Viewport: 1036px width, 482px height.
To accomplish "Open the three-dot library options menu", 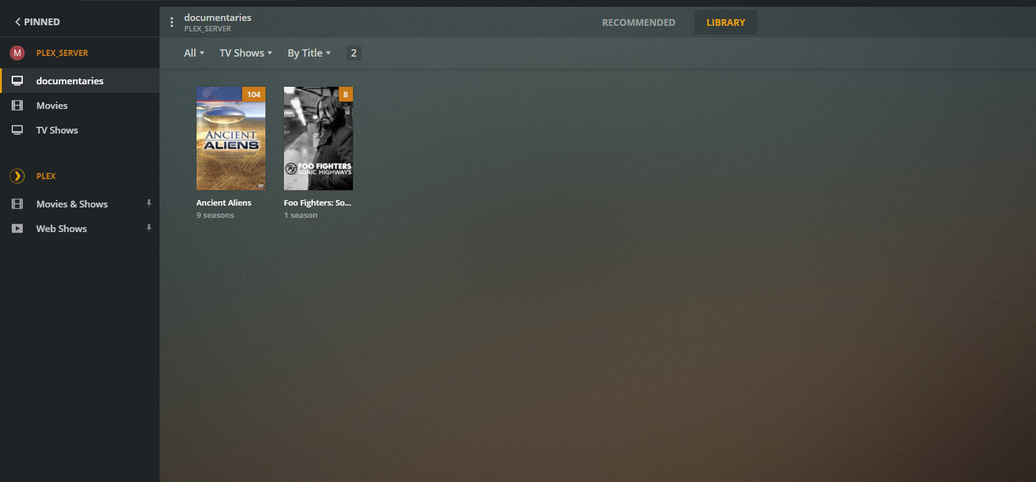I will coord(172,22).
